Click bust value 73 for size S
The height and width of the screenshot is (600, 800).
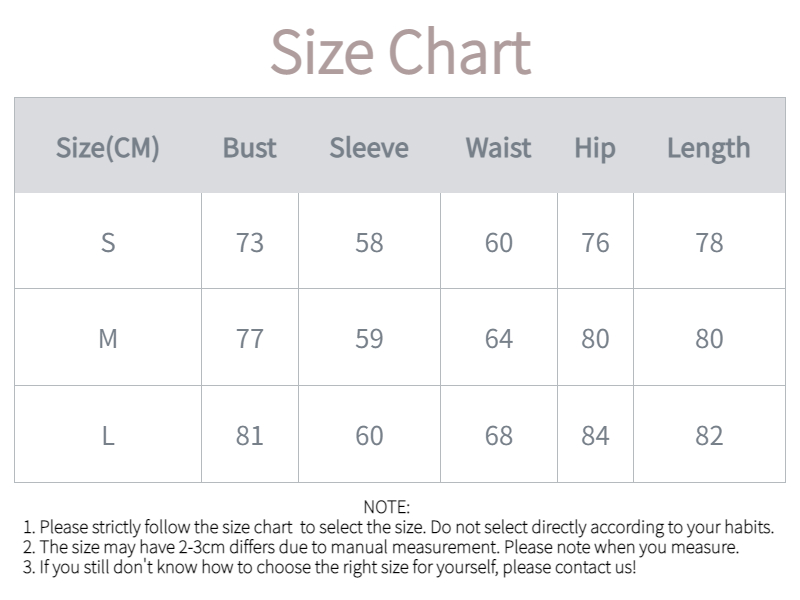coord(250,242)
